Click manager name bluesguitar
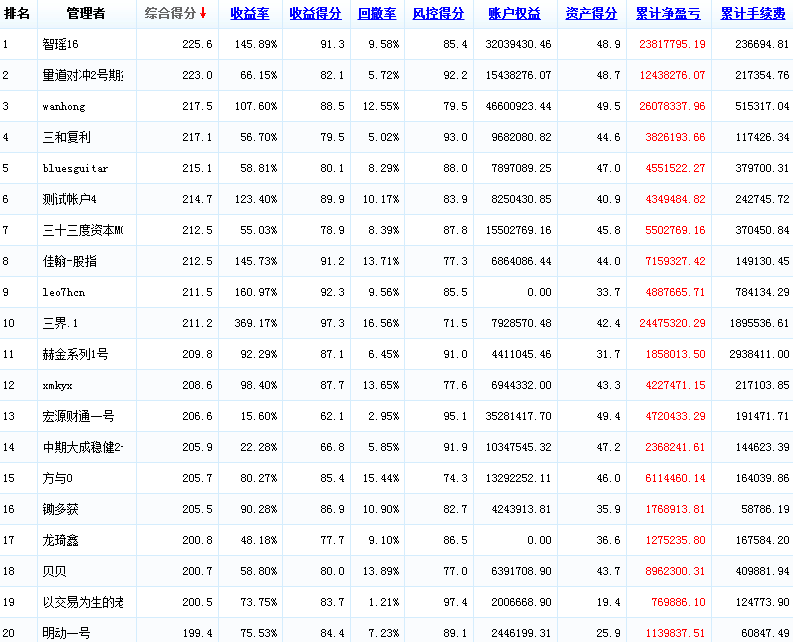This screenshot has height=642, width=793. pos(76,169)
